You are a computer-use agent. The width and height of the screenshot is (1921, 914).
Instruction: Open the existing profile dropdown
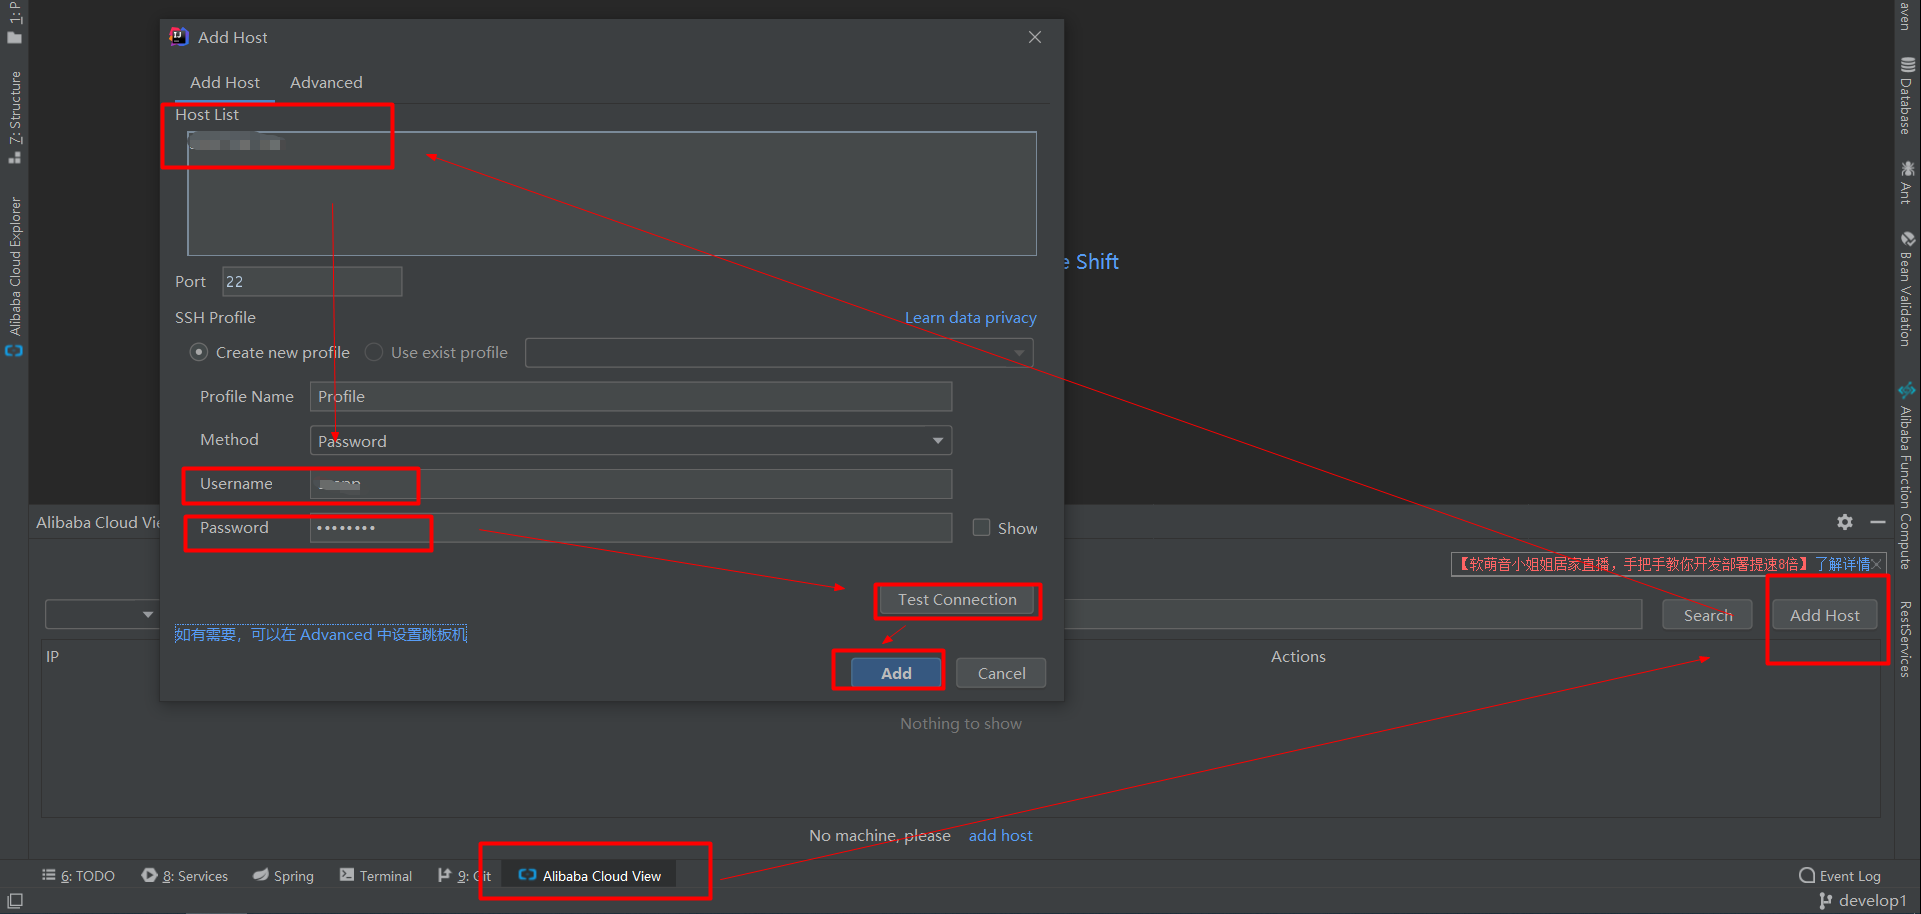(x=779, y=353)
